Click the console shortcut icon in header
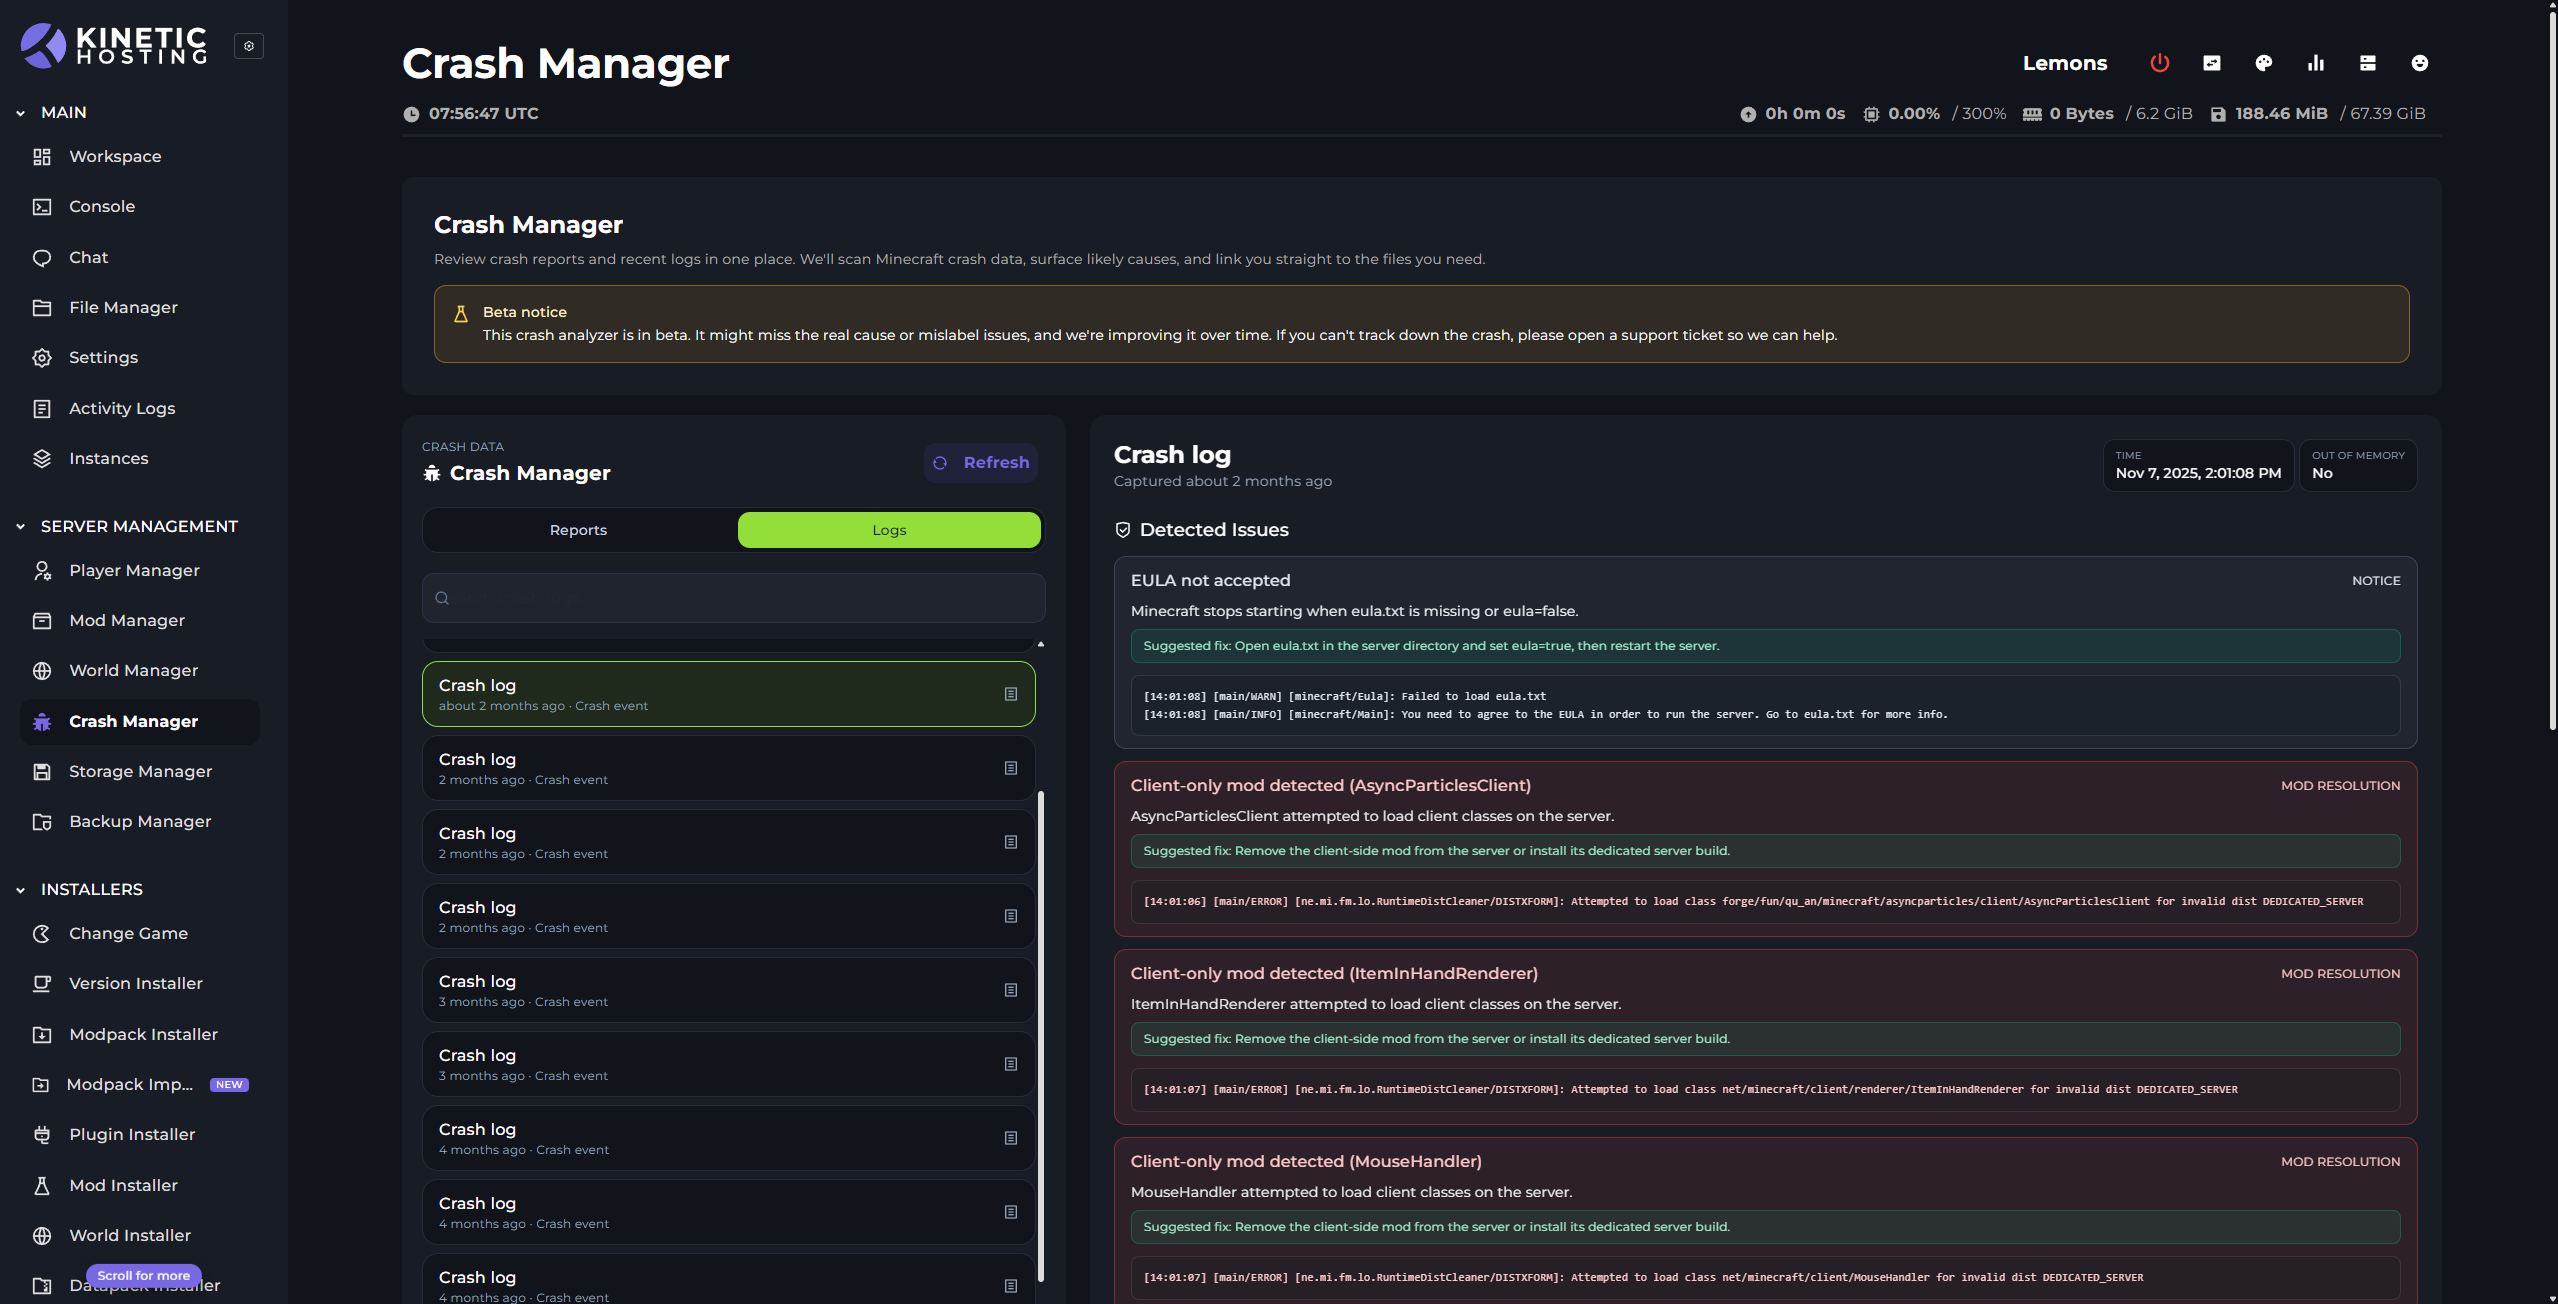This screenshot has height=1304, width=2558. (2211, 63)
